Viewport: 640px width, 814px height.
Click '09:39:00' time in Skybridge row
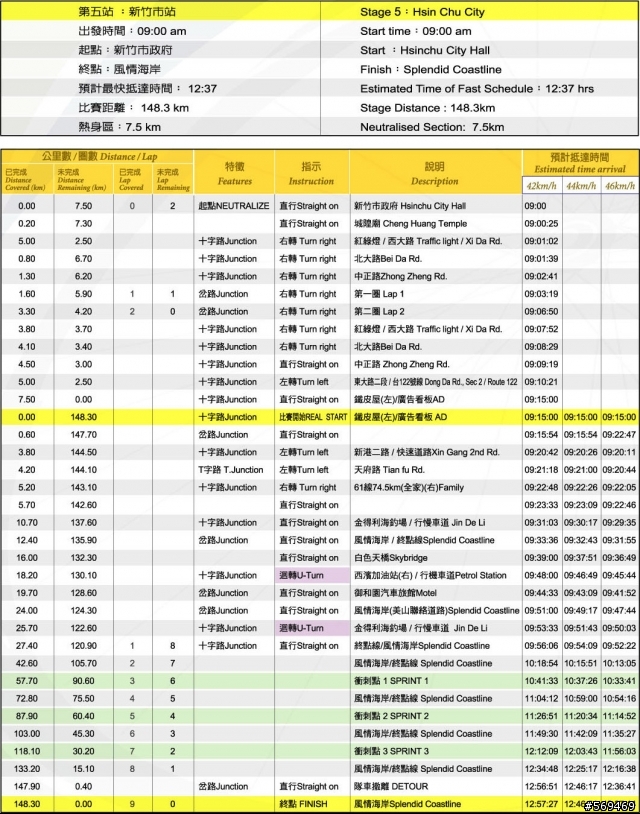pyautogui.click(x=541, y=558)
